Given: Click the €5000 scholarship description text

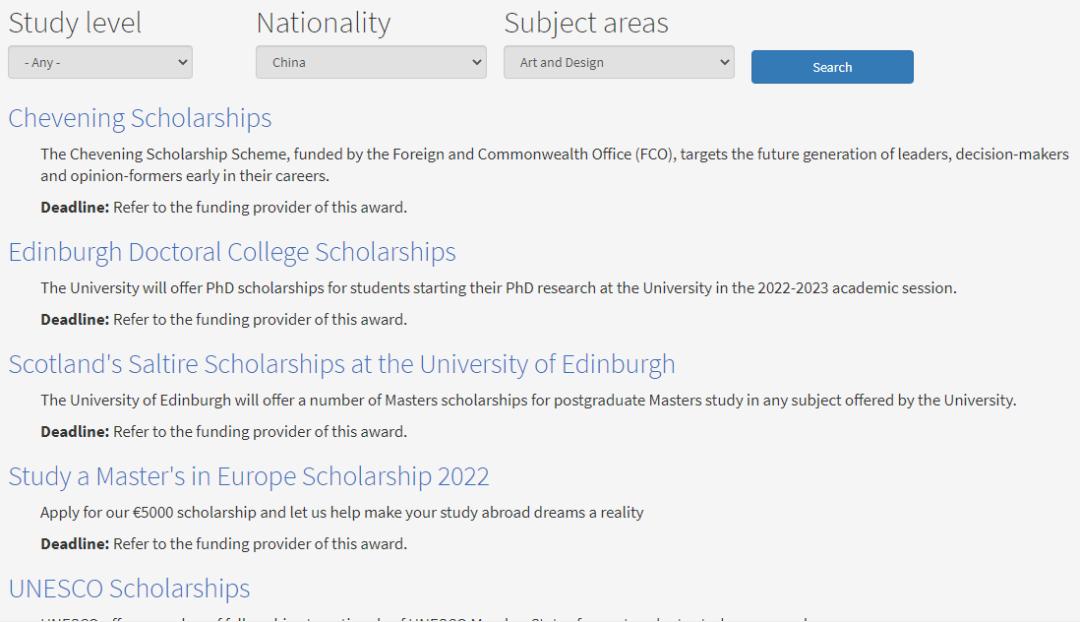Looking at the screenshot, I should 342,512.
